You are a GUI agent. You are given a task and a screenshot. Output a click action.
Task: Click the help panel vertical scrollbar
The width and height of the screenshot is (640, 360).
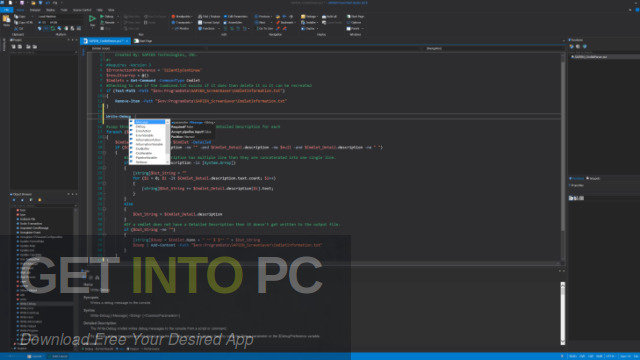pyautogui.click(x=563, y=313)
